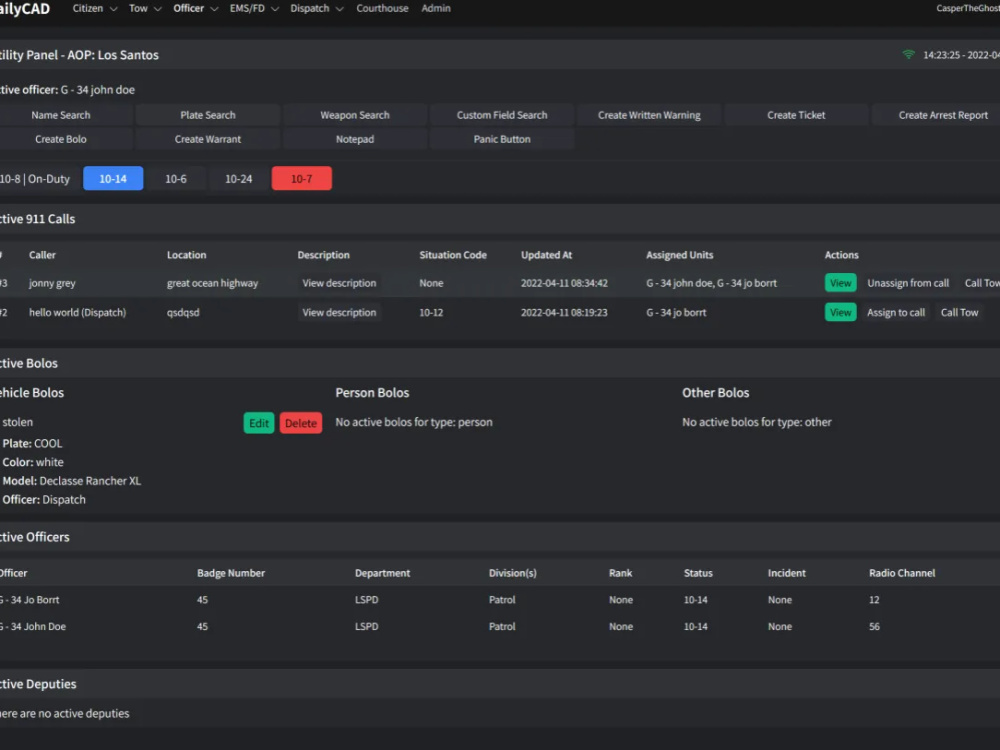Viewport: 1000px width, 750px height.
Task: Delete the stolen vehicle bolo
Action: tap(301, 423)
